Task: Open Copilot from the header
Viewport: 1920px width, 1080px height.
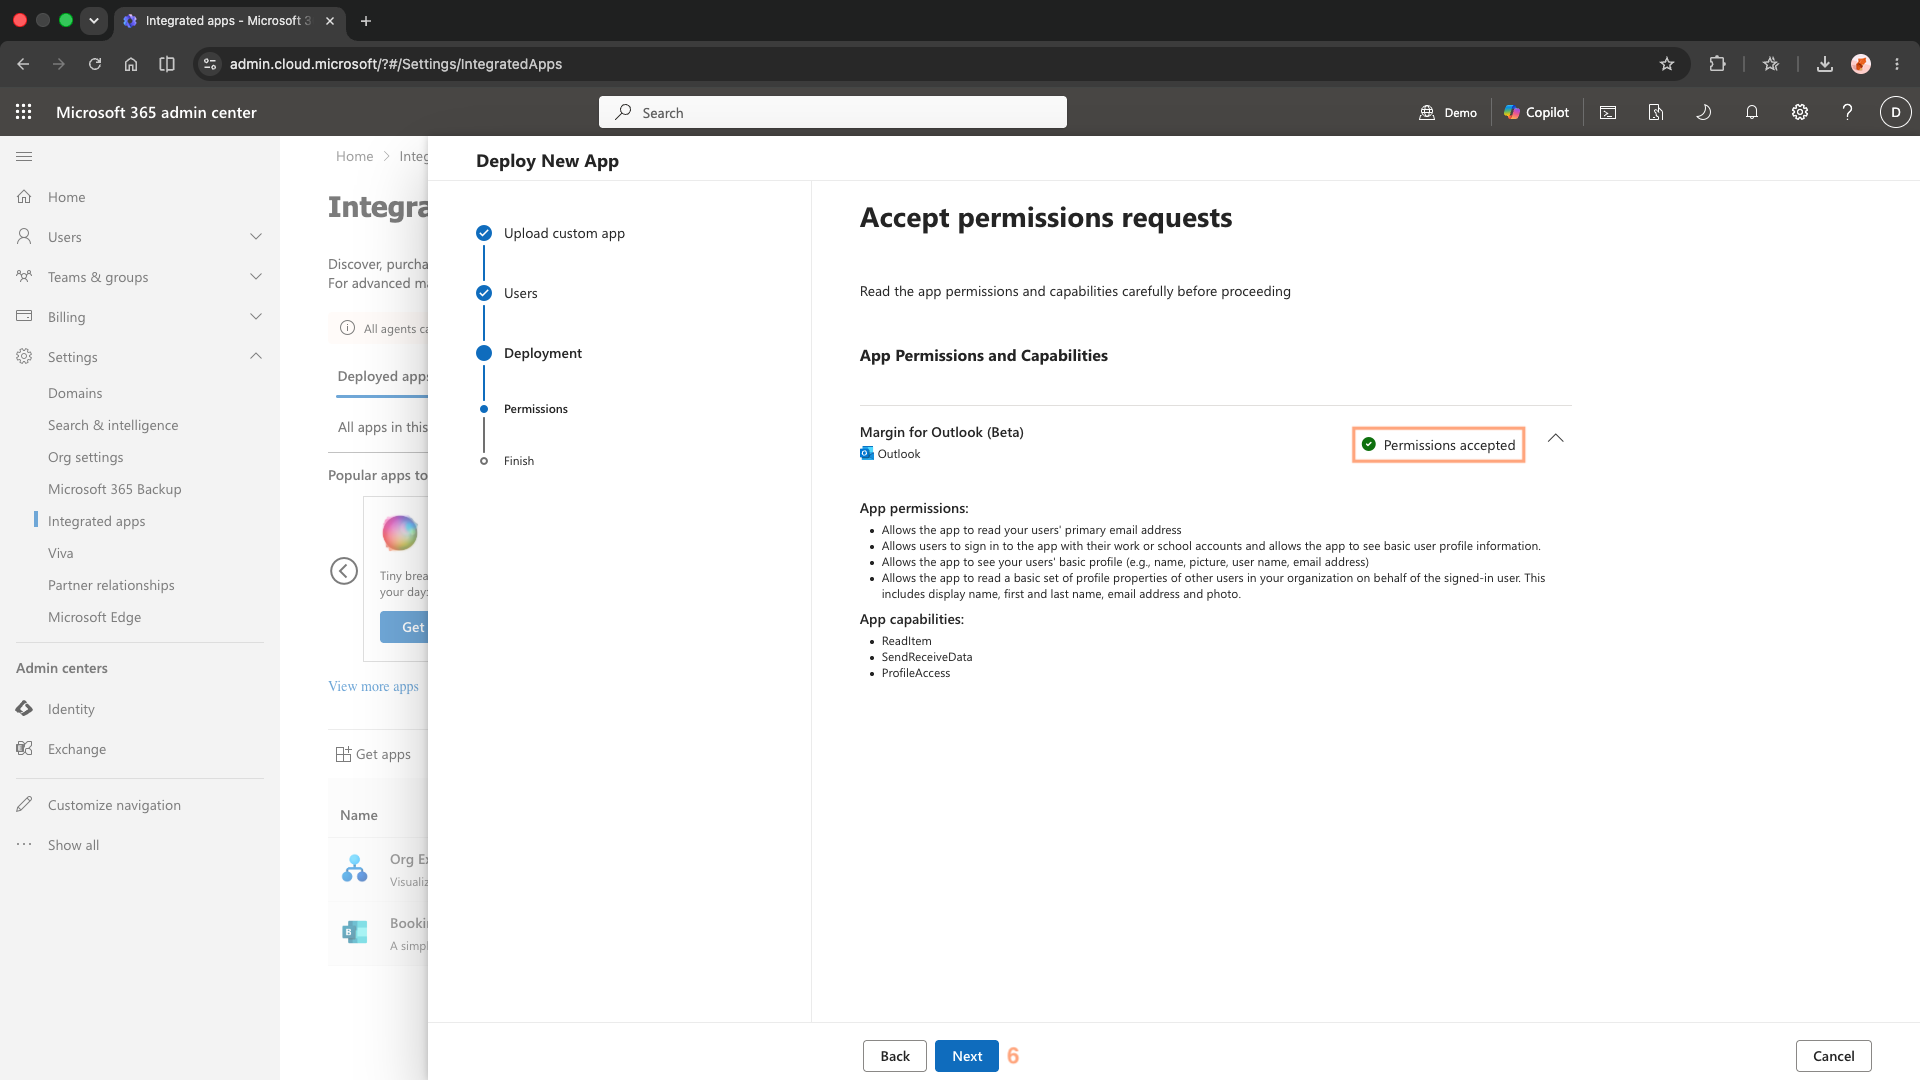Action: (x=1536, y=112)
